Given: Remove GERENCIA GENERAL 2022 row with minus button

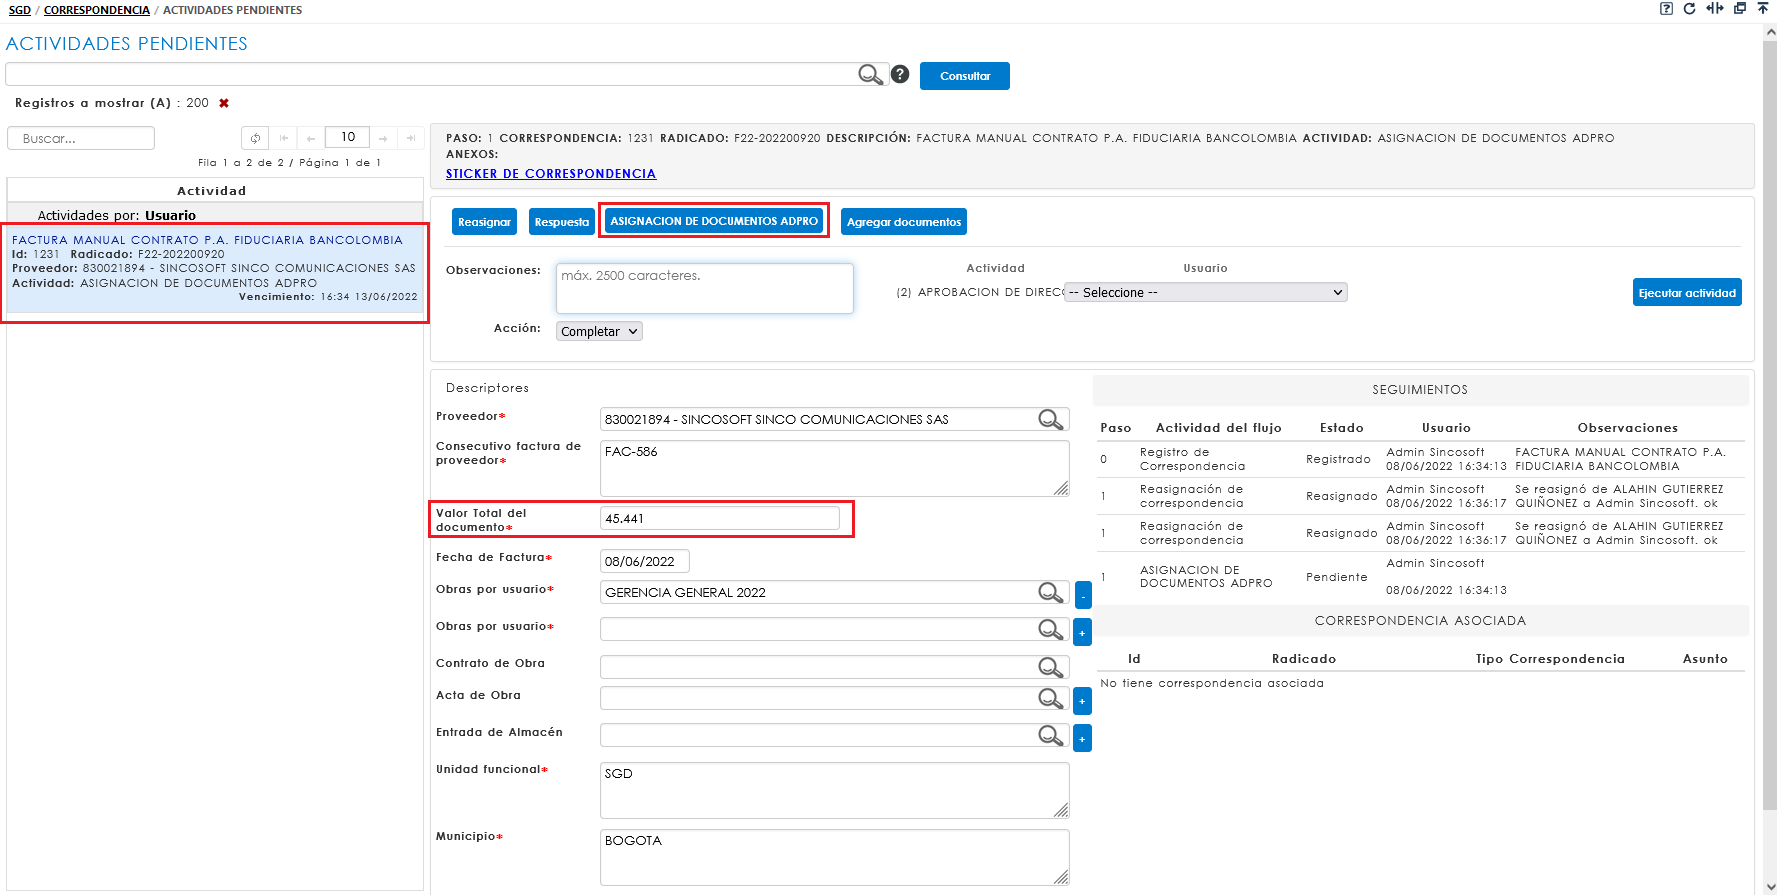Looking at the screenshot, I should [x=1083, y=595].
